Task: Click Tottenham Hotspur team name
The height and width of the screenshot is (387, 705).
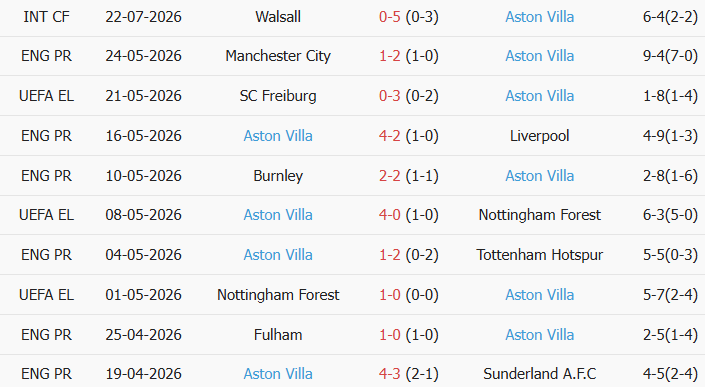Action: [540, 255]
